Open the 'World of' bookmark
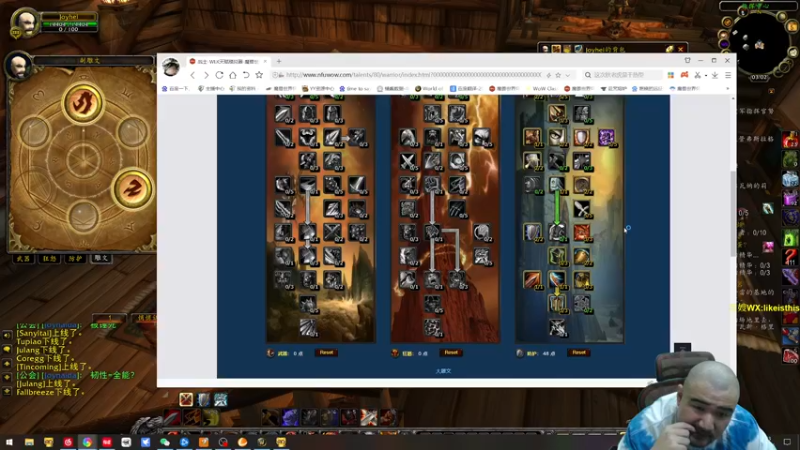 pyautogui.click(x=429, y=89)
